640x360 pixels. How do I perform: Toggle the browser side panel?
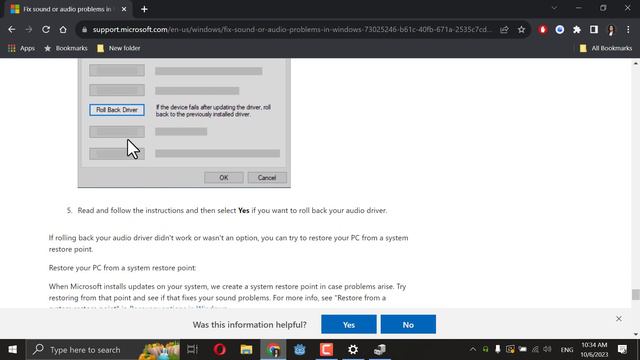(x=594, y=29)
